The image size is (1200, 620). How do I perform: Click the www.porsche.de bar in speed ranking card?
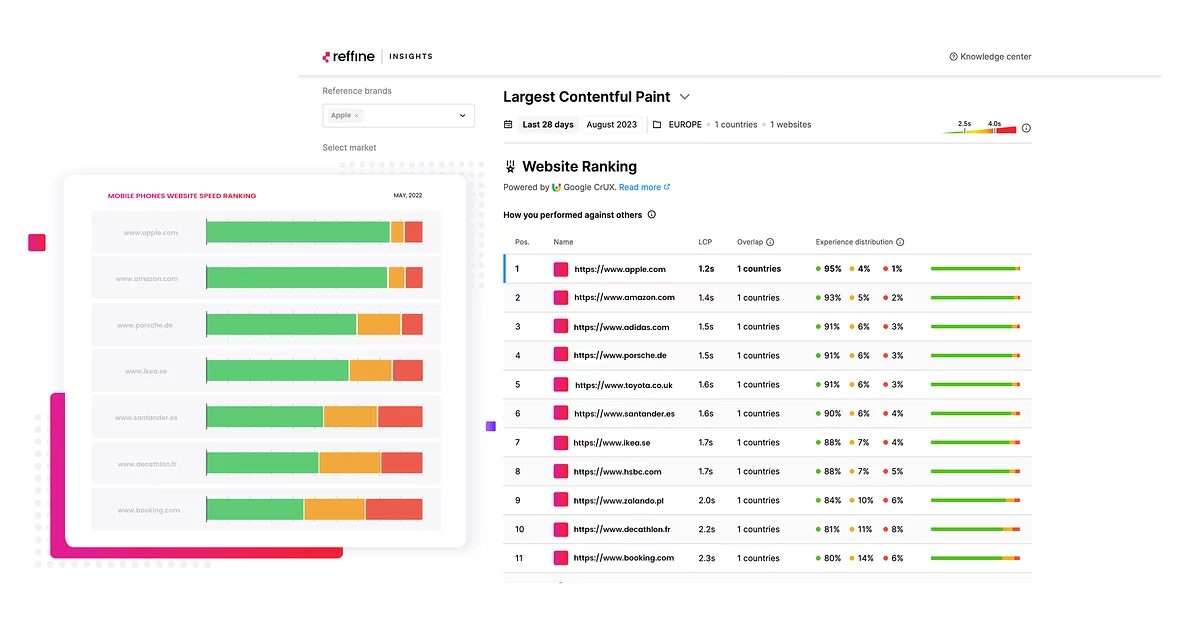coord(314,324)
